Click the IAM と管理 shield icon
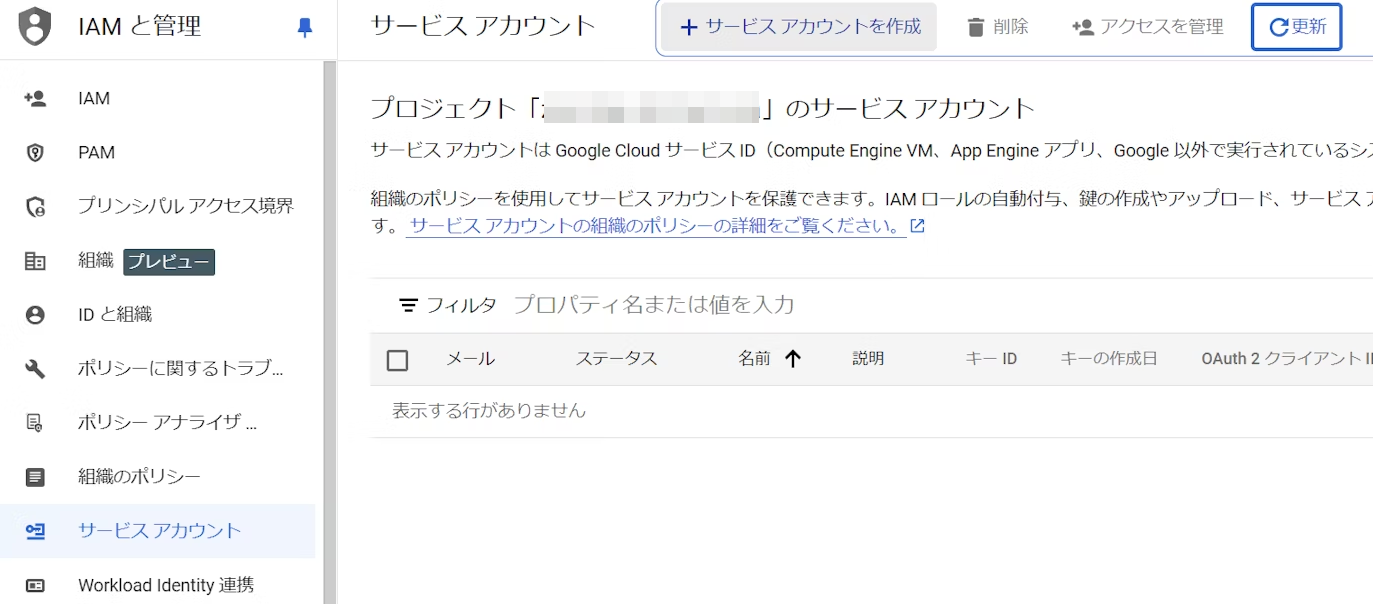Screen dimensions: 1373x604 click(x=35, y=27)
